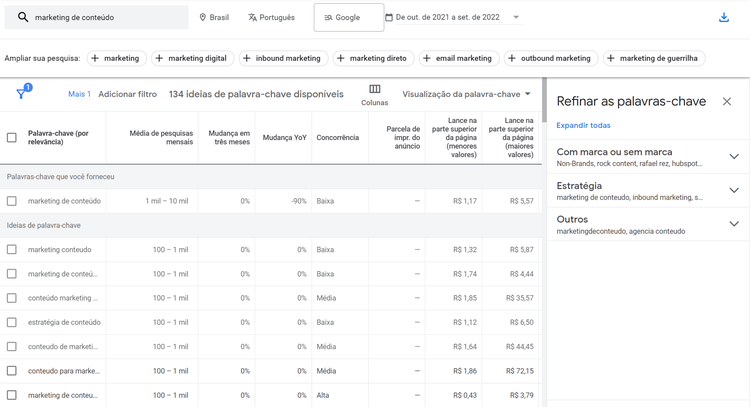Check the 'marketing conteudo' row checkbox
The width and height of the screenshot is (750, 407).
(12, 250)
